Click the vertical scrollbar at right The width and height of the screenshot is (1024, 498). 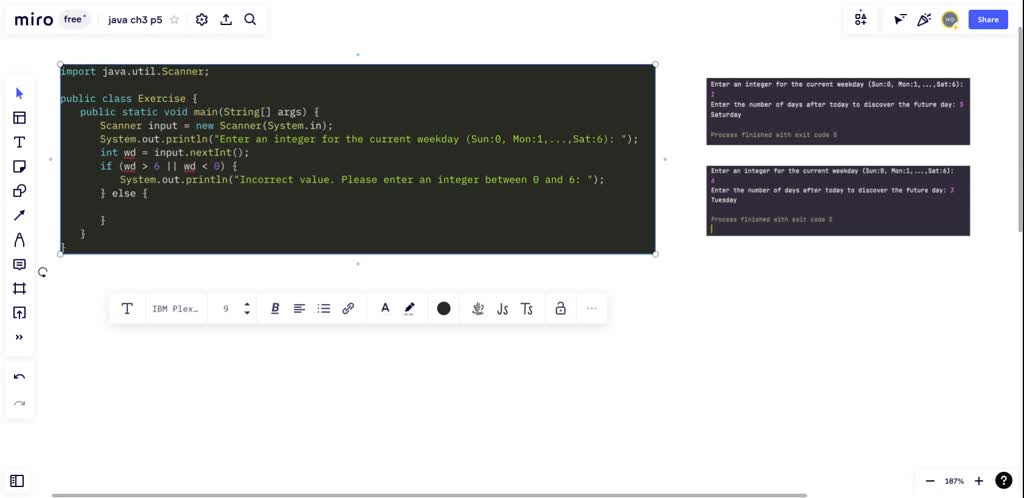1021,131
